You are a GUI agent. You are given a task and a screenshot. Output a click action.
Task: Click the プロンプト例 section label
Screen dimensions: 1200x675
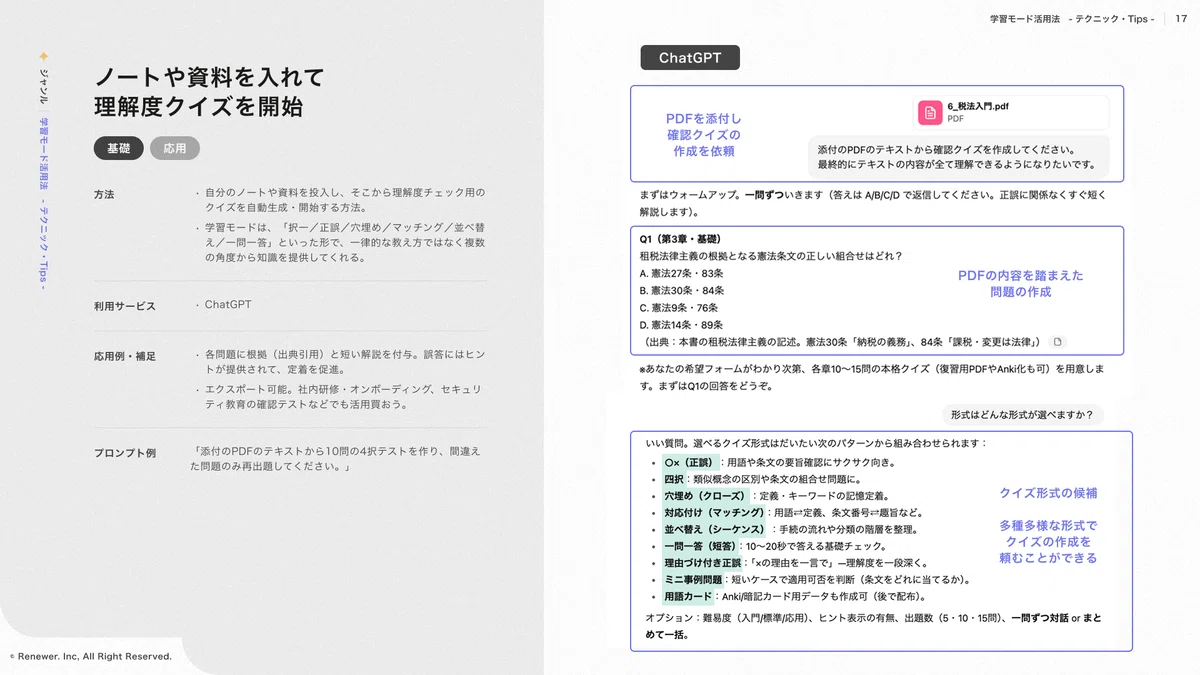(x=125, y=453)
